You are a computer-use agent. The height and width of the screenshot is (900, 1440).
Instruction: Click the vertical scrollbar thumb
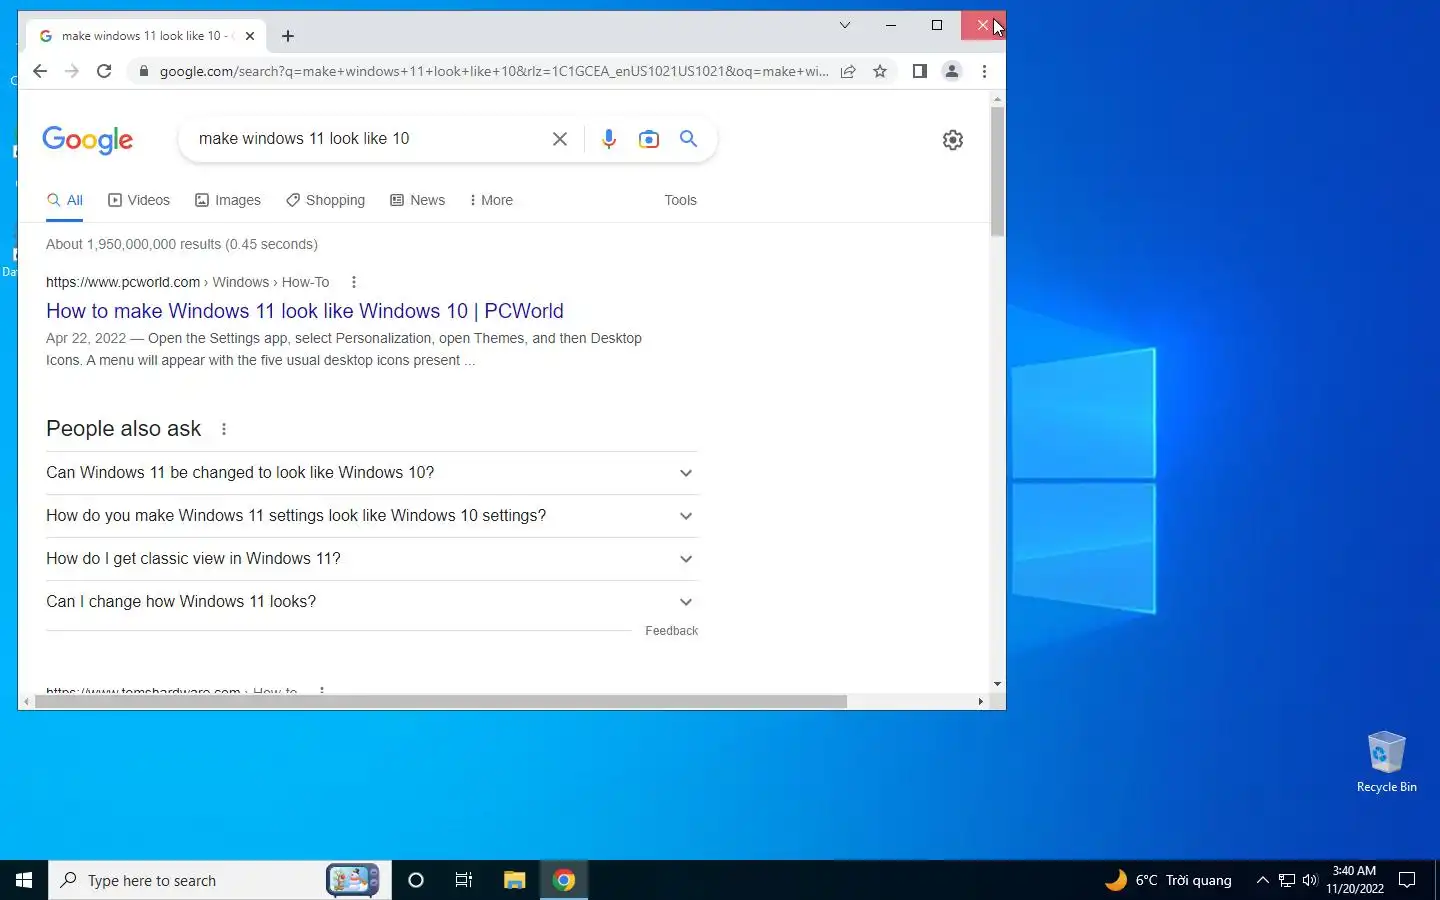[x=997, y=170]
